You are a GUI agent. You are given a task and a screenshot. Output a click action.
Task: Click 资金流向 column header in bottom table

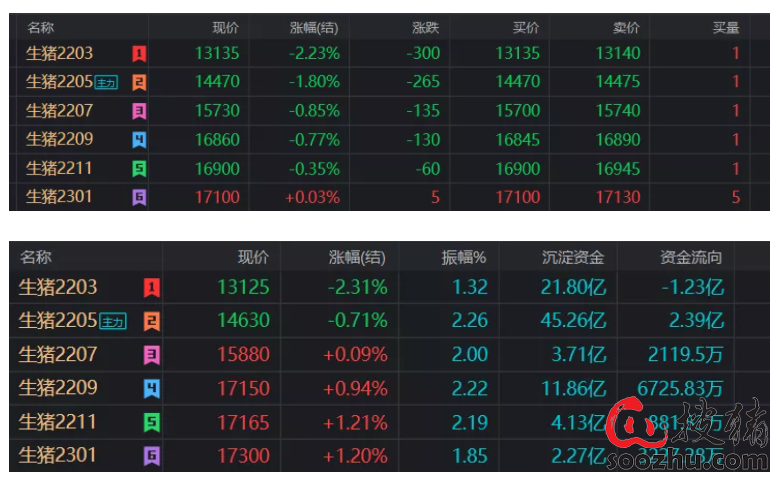[x=691, y=257]
